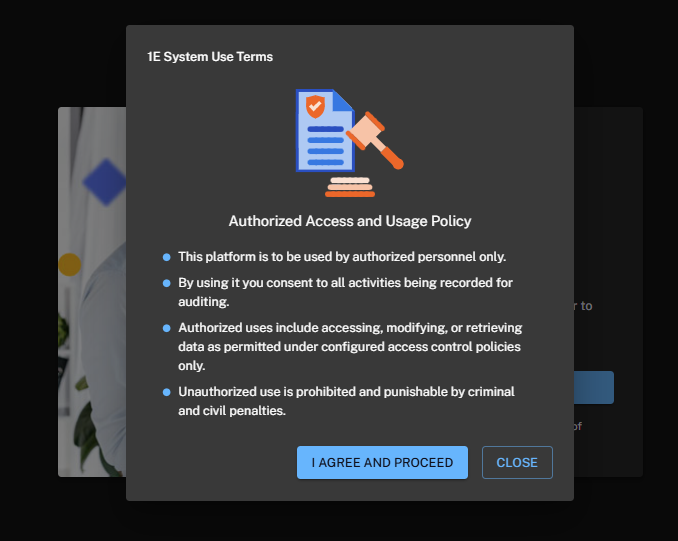Click the orange shield checkmark badge
This screenshot has height=541, width=678.
315,103
